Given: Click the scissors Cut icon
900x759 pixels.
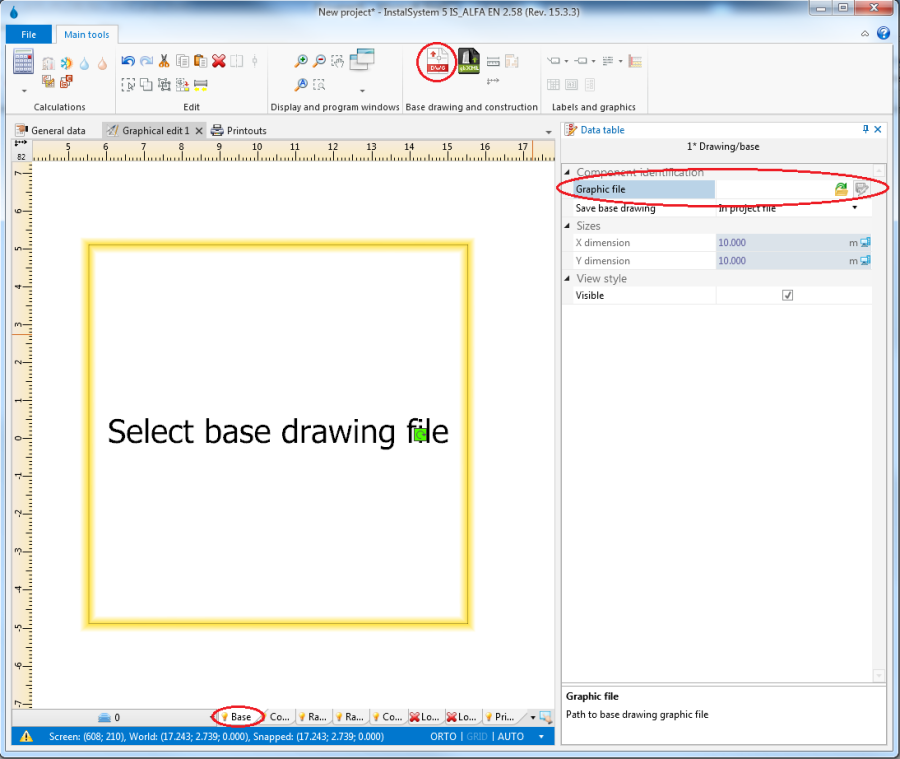Looking at the screenshot, I should [164, 62].
